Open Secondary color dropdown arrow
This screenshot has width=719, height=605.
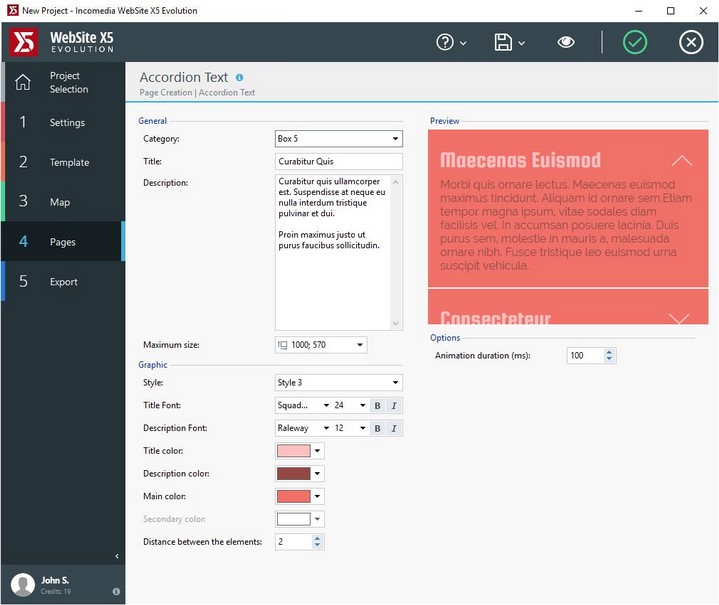[317, 519]
